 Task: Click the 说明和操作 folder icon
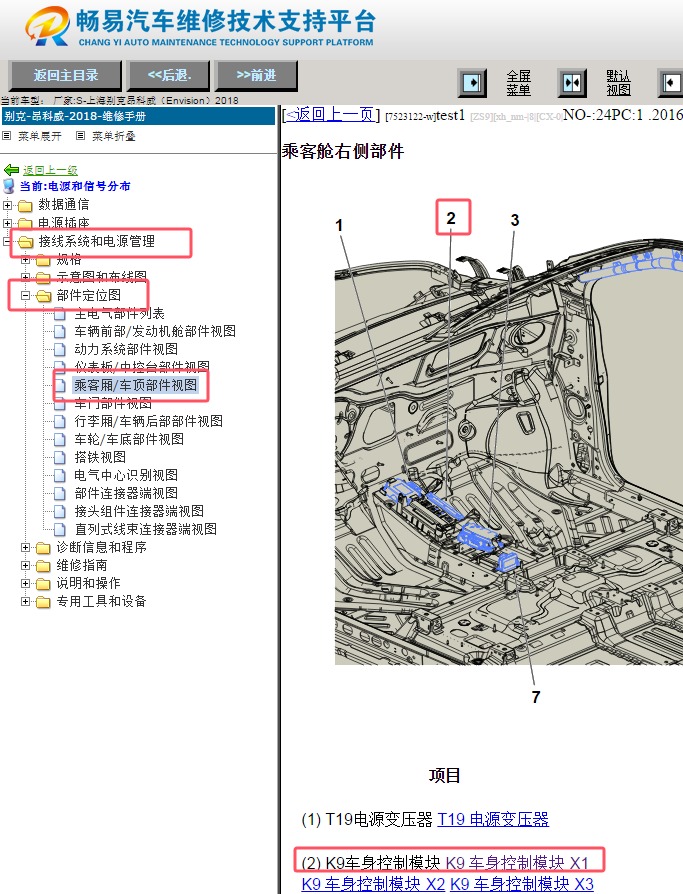coord(43,584)
